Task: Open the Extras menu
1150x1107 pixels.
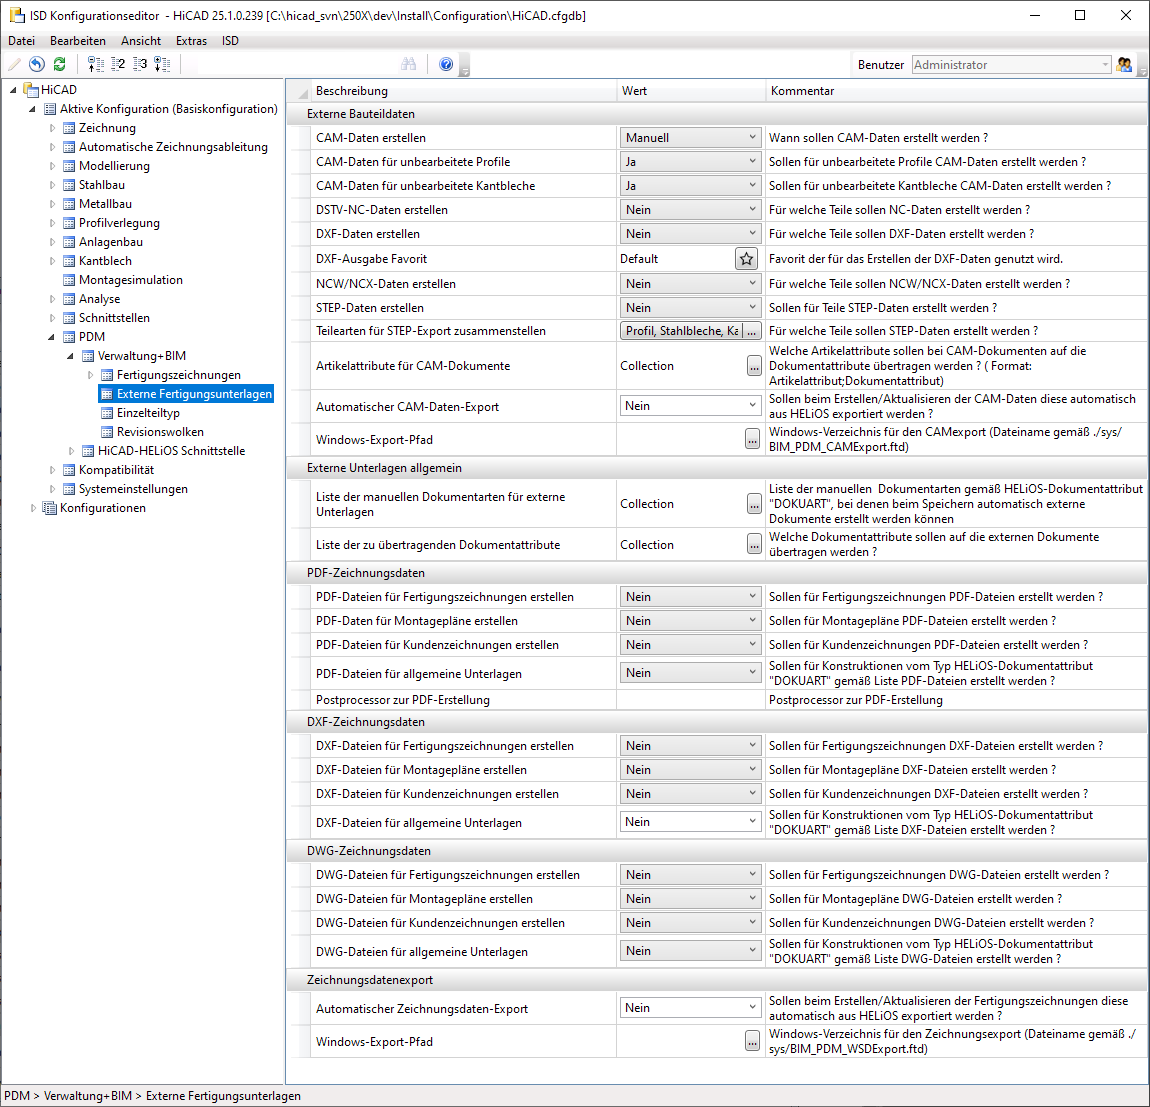Action: pos(191,41)
